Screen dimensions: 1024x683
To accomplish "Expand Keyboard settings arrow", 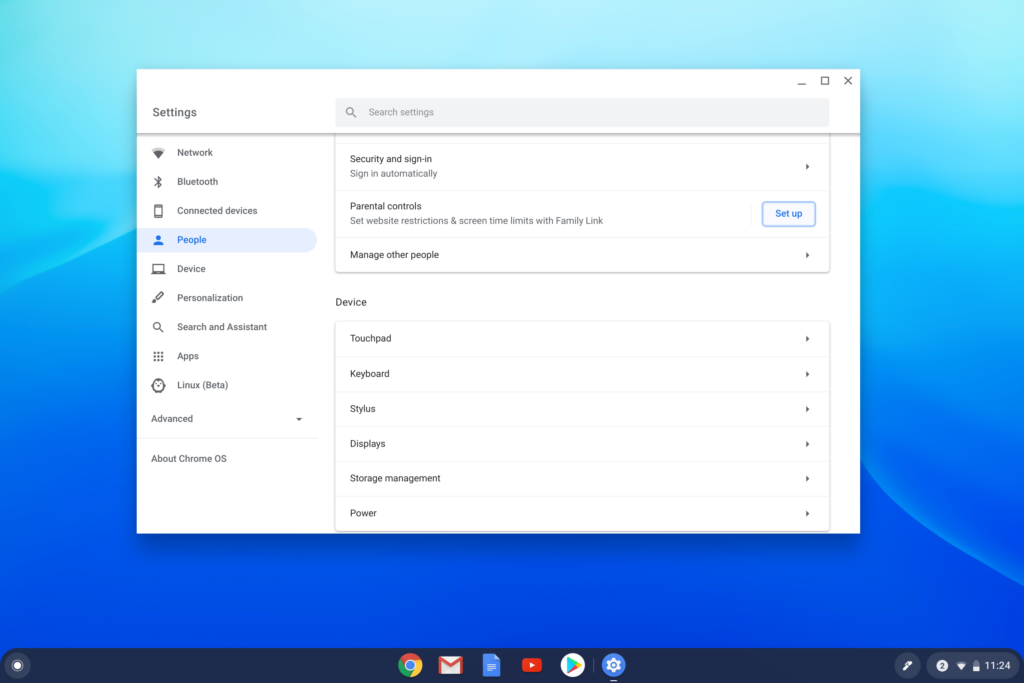I will [x=807, y=374].
